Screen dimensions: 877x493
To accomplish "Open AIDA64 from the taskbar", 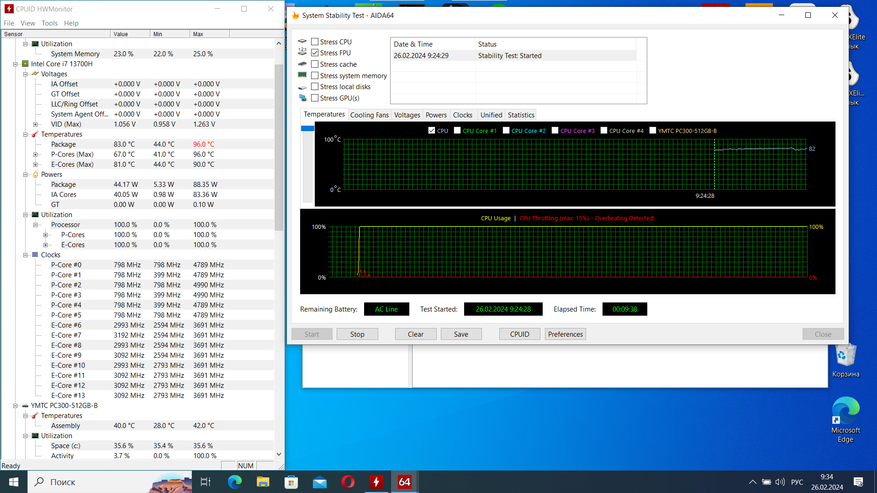I will pyautogui.click(x=404, y=482).
